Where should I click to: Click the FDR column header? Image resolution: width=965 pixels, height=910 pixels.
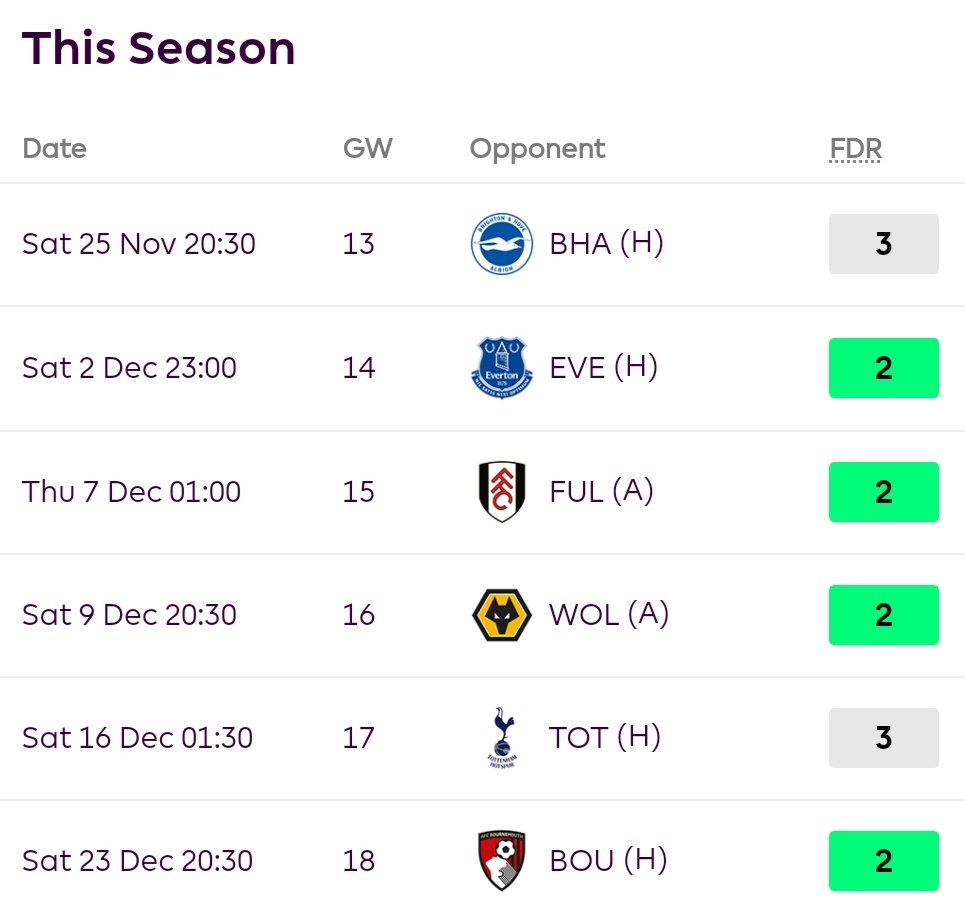point(856,149)
